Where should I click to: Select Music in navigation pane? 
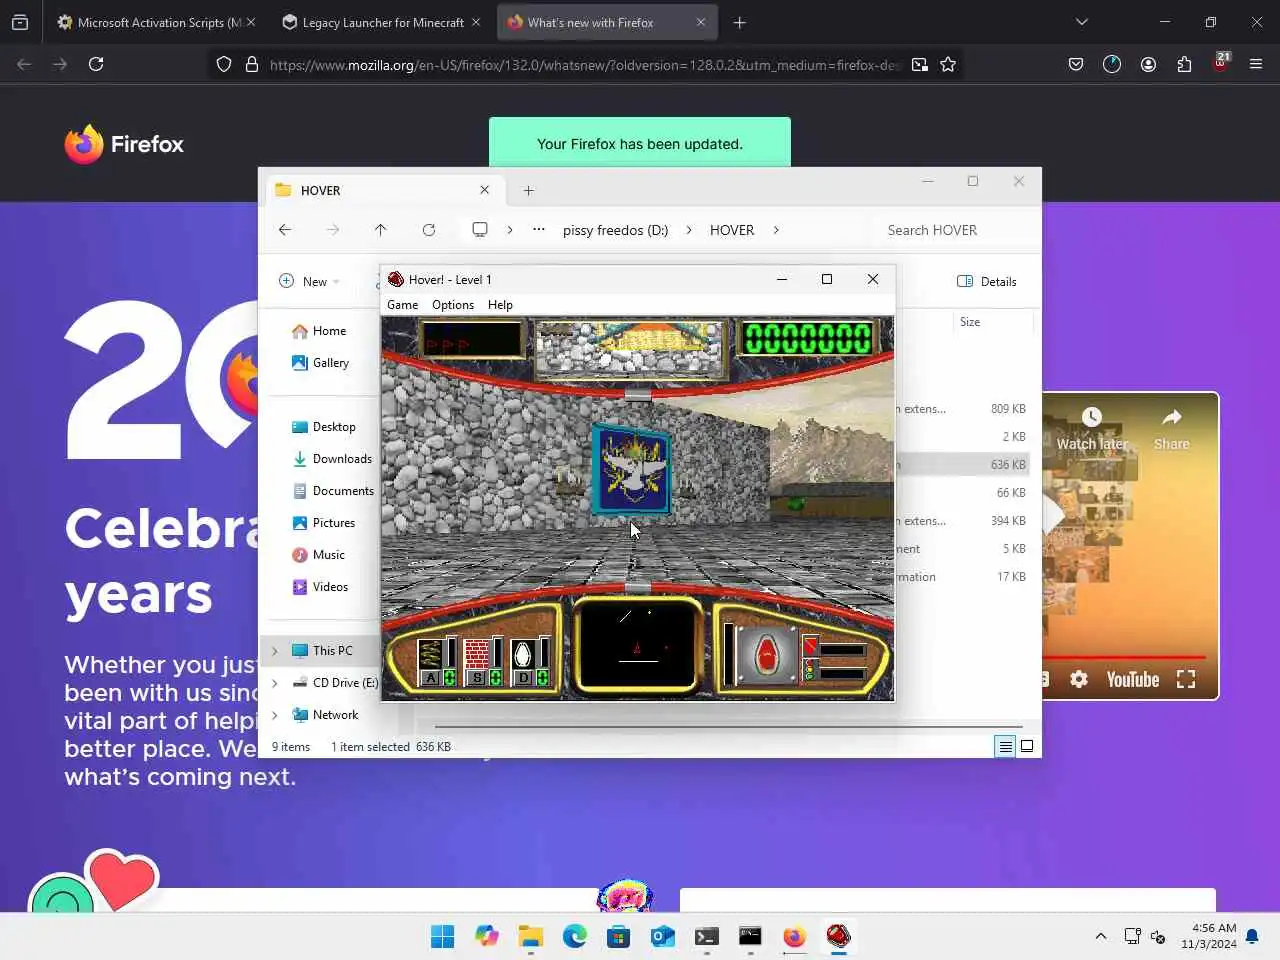(318, 555)
